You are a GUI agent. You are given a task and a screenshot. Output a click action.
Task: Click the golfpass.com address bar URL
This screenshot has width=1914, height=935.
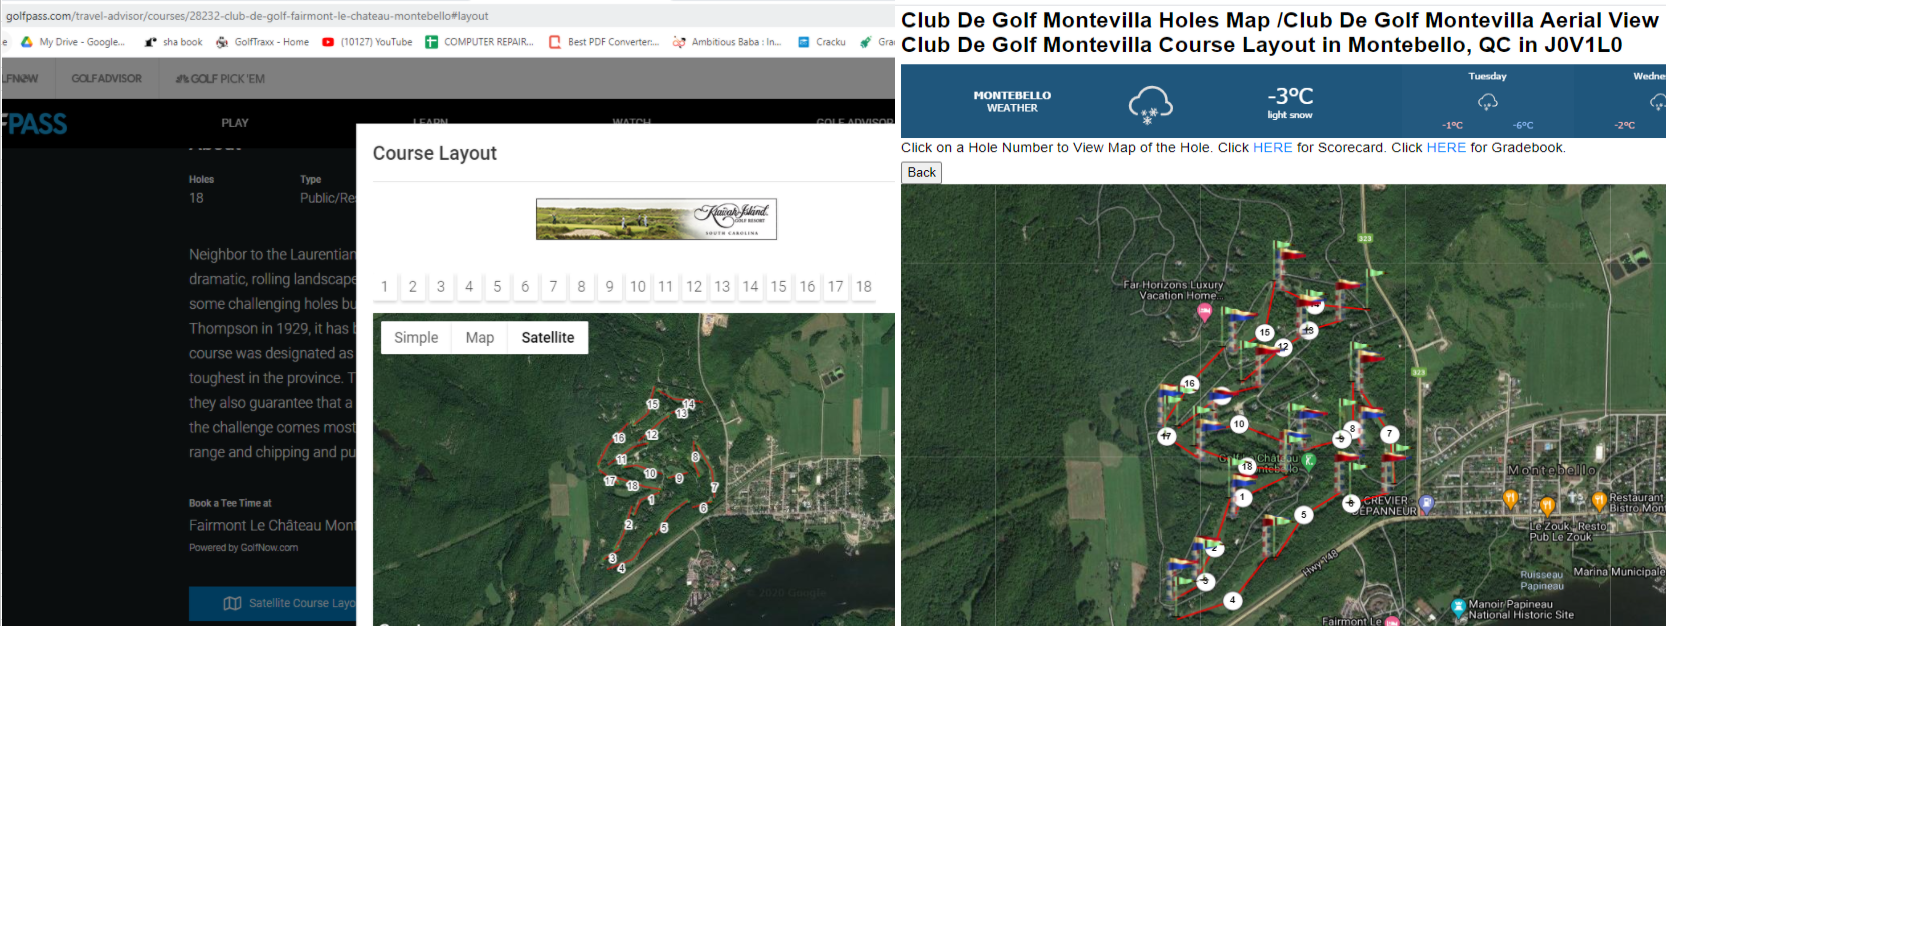(247, 16)
